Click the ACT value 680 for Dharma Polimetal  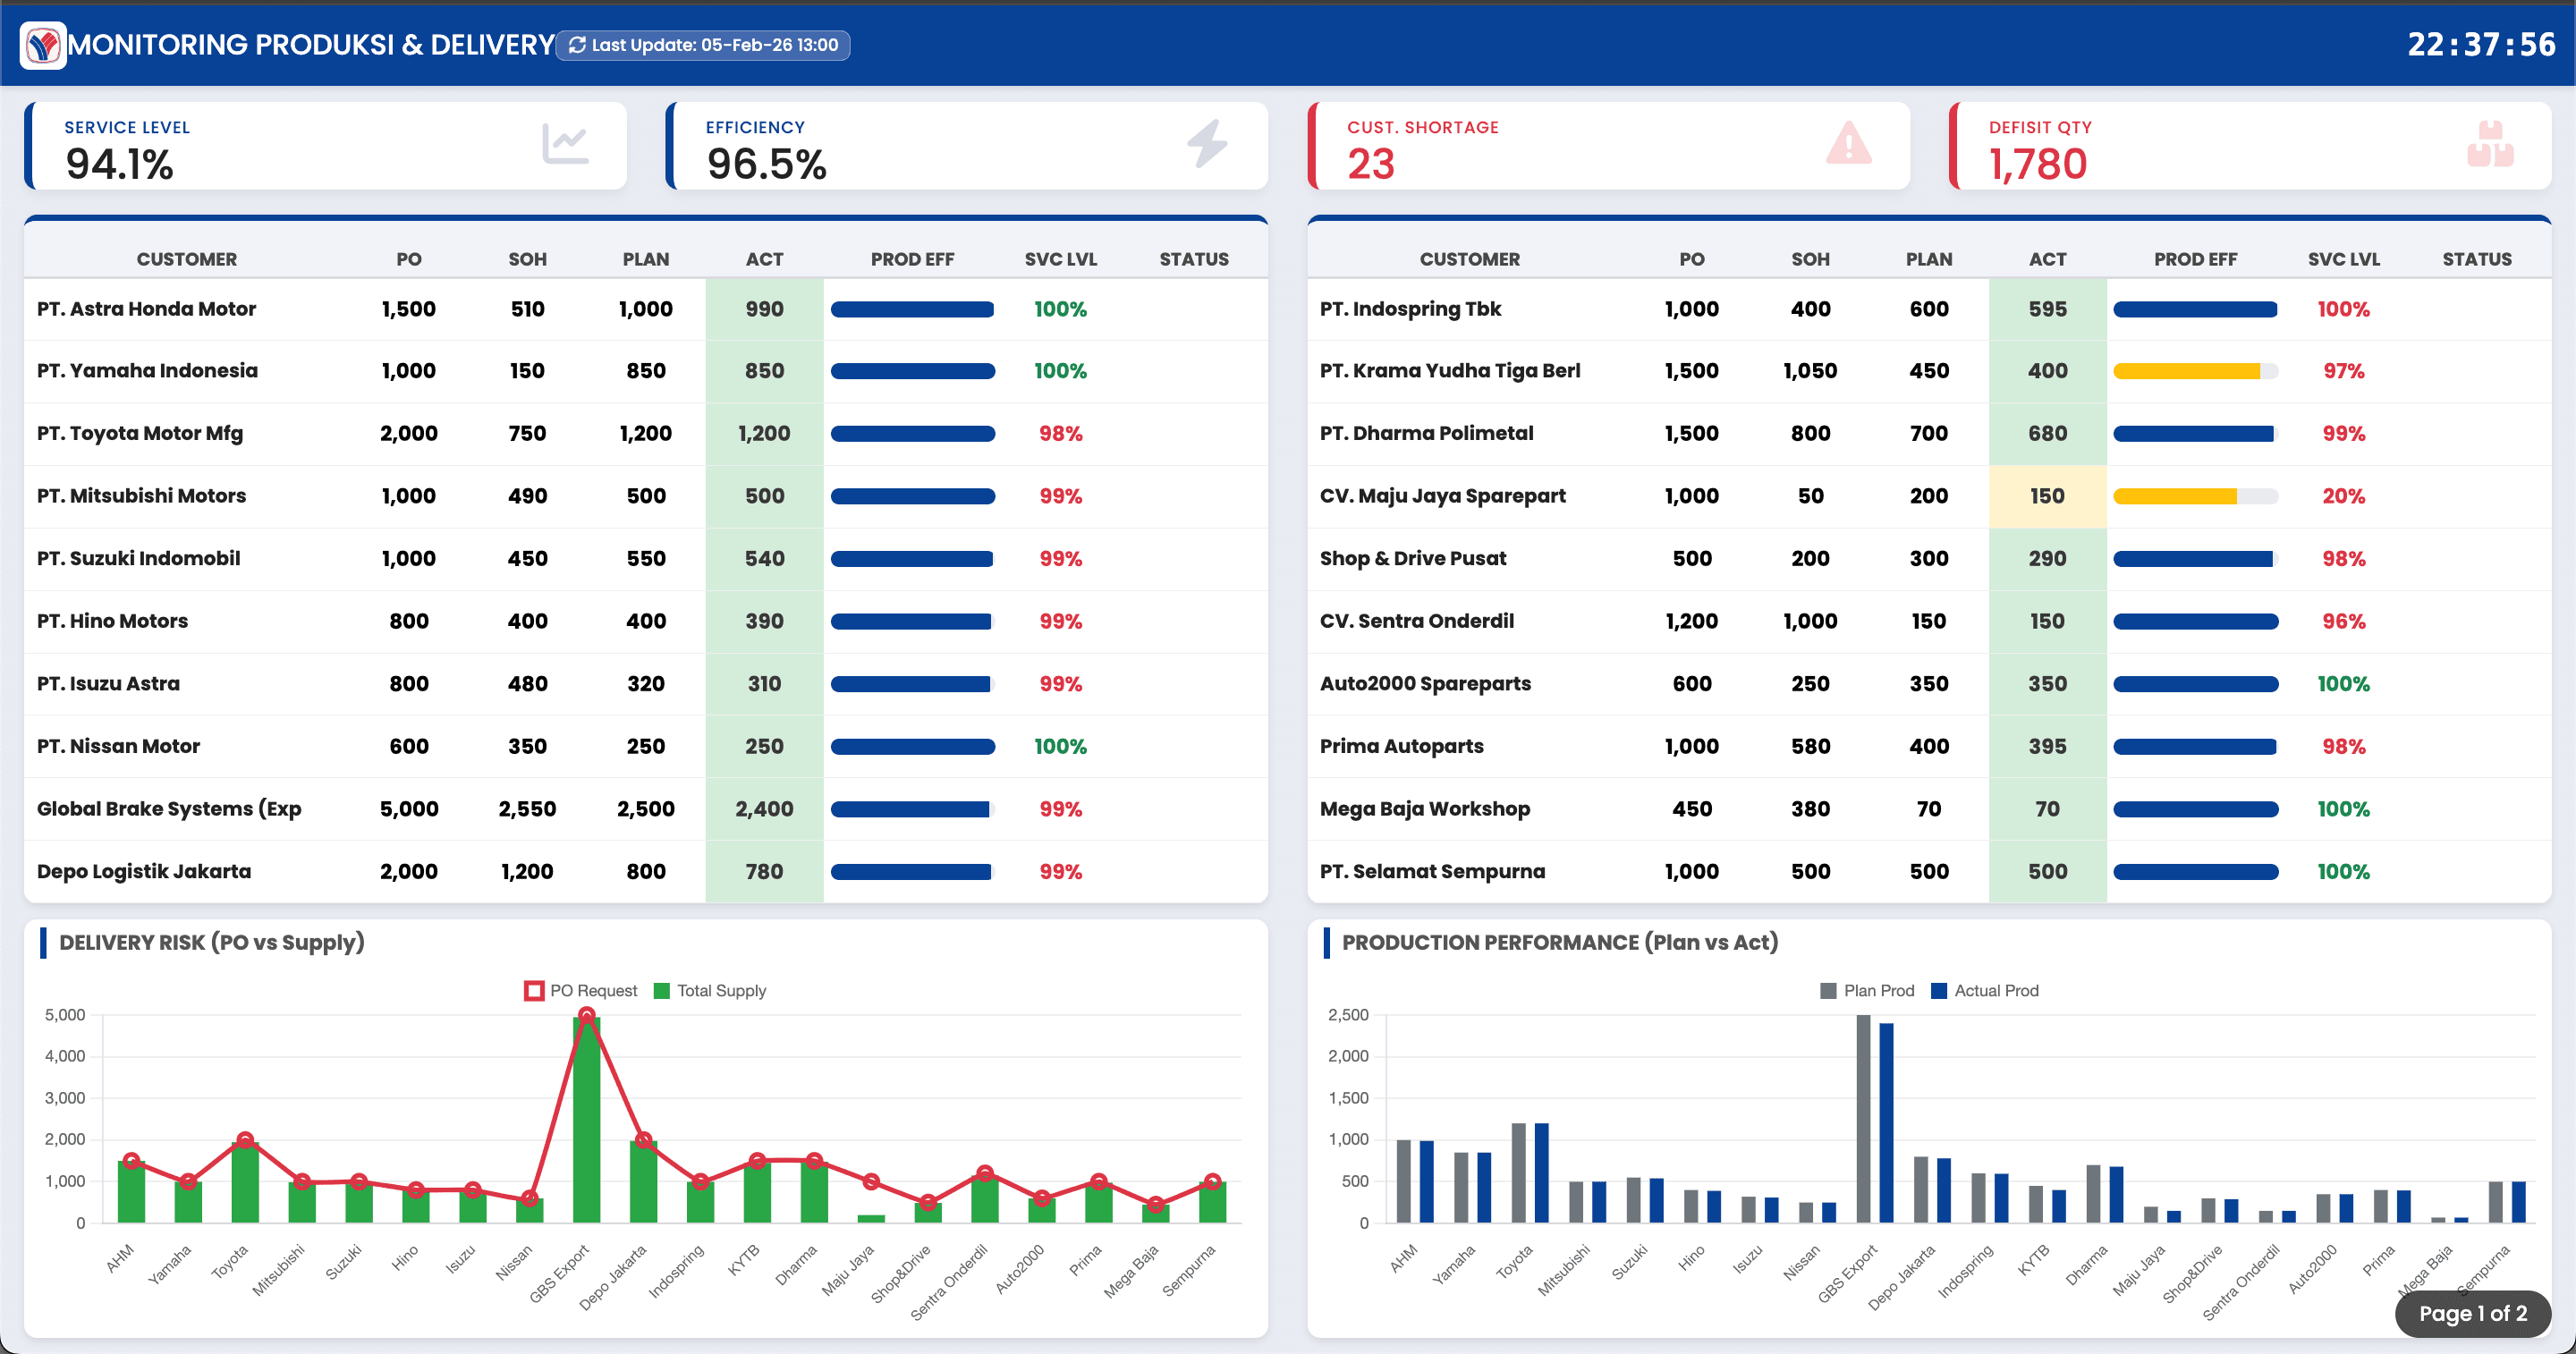point(2048,434)
